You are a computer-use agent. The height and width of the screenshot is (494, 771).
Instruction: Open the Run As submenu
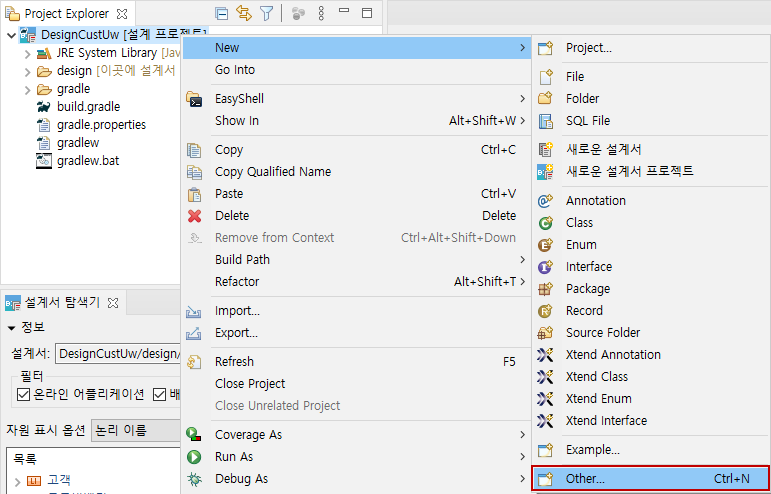[234, 457]
